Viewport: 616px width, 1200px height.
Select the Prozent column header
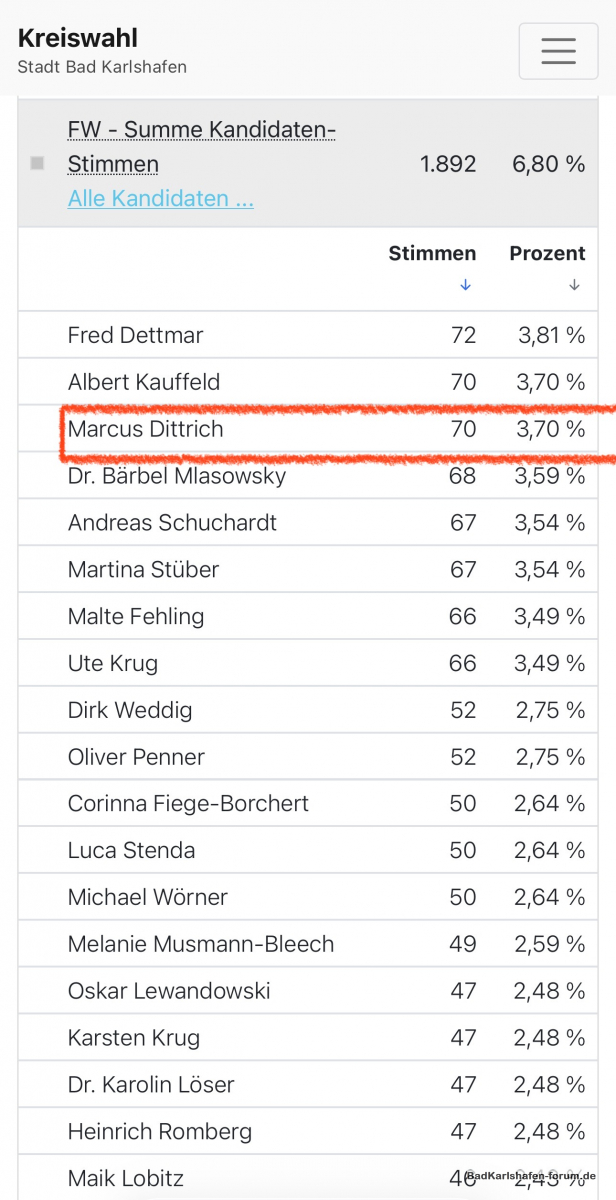(x=547, y=253)
